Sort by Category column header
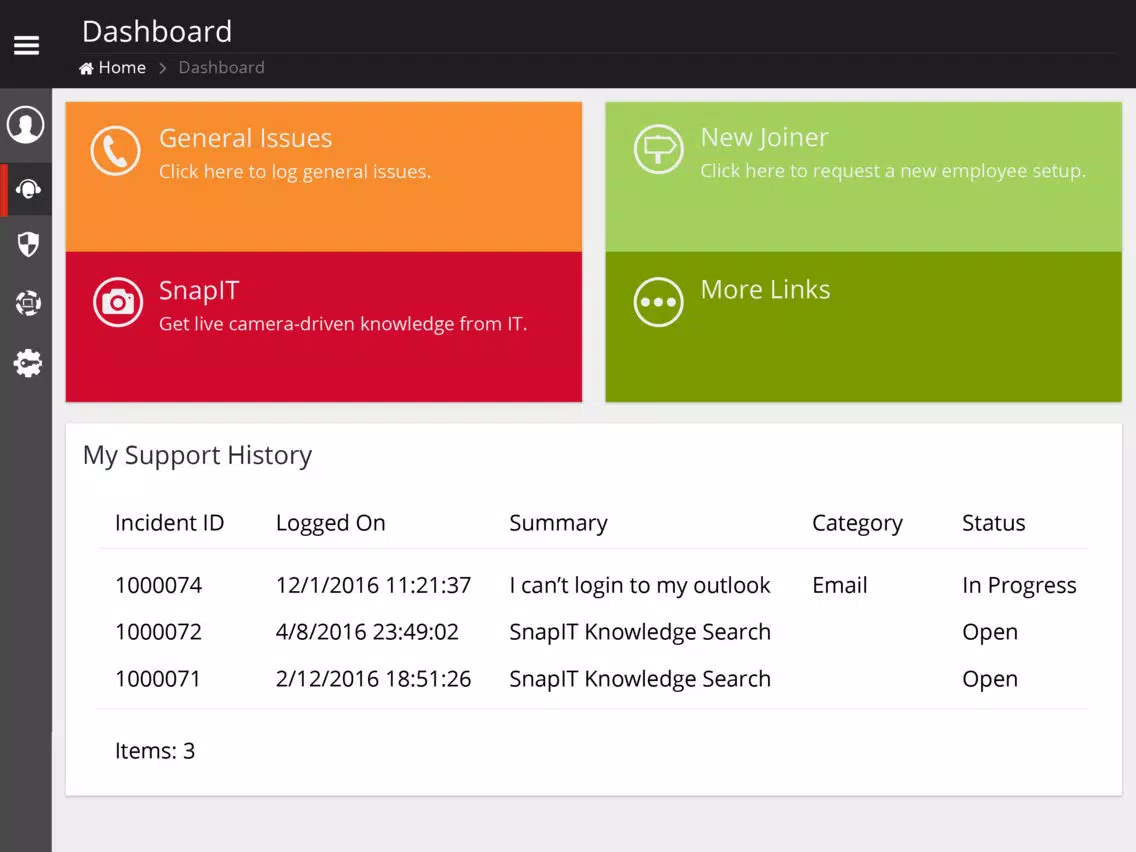Image resolution: width=1136 pixels, height=852 pixels. click(857, 523)
